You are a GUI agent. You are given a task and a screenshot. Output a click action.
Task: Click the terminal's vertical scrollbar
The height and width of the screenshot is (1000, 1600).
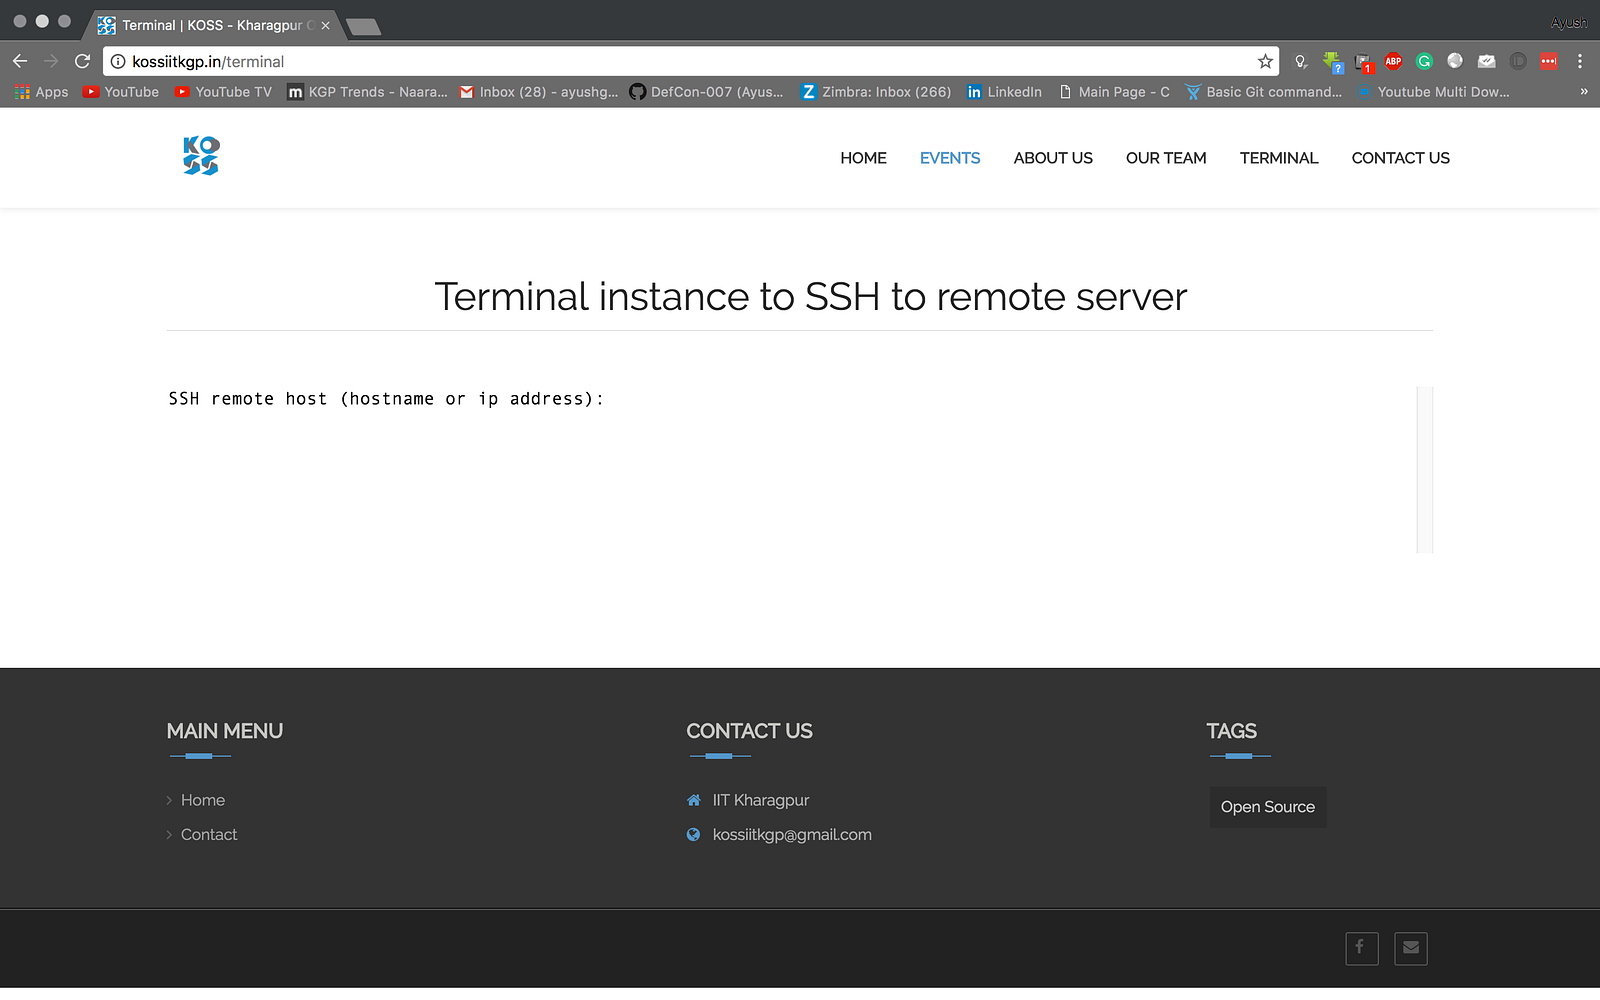click(1425, 470)
